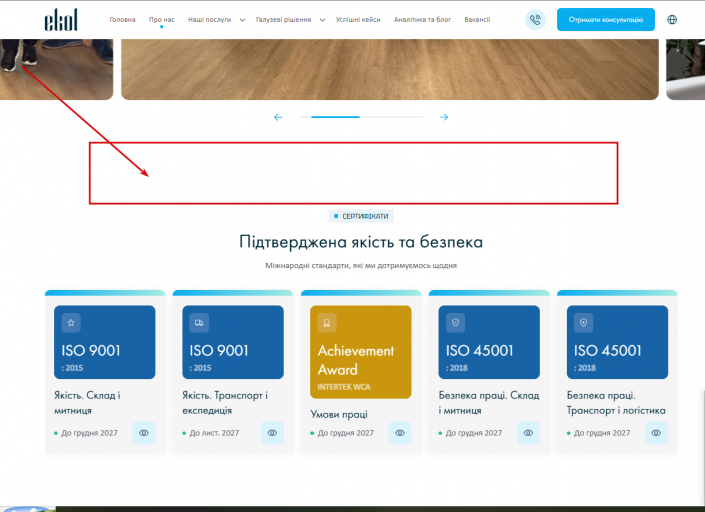
Task: Expand the Галузеві рішення dropdown chevron
Action: (x=322, y=20)
